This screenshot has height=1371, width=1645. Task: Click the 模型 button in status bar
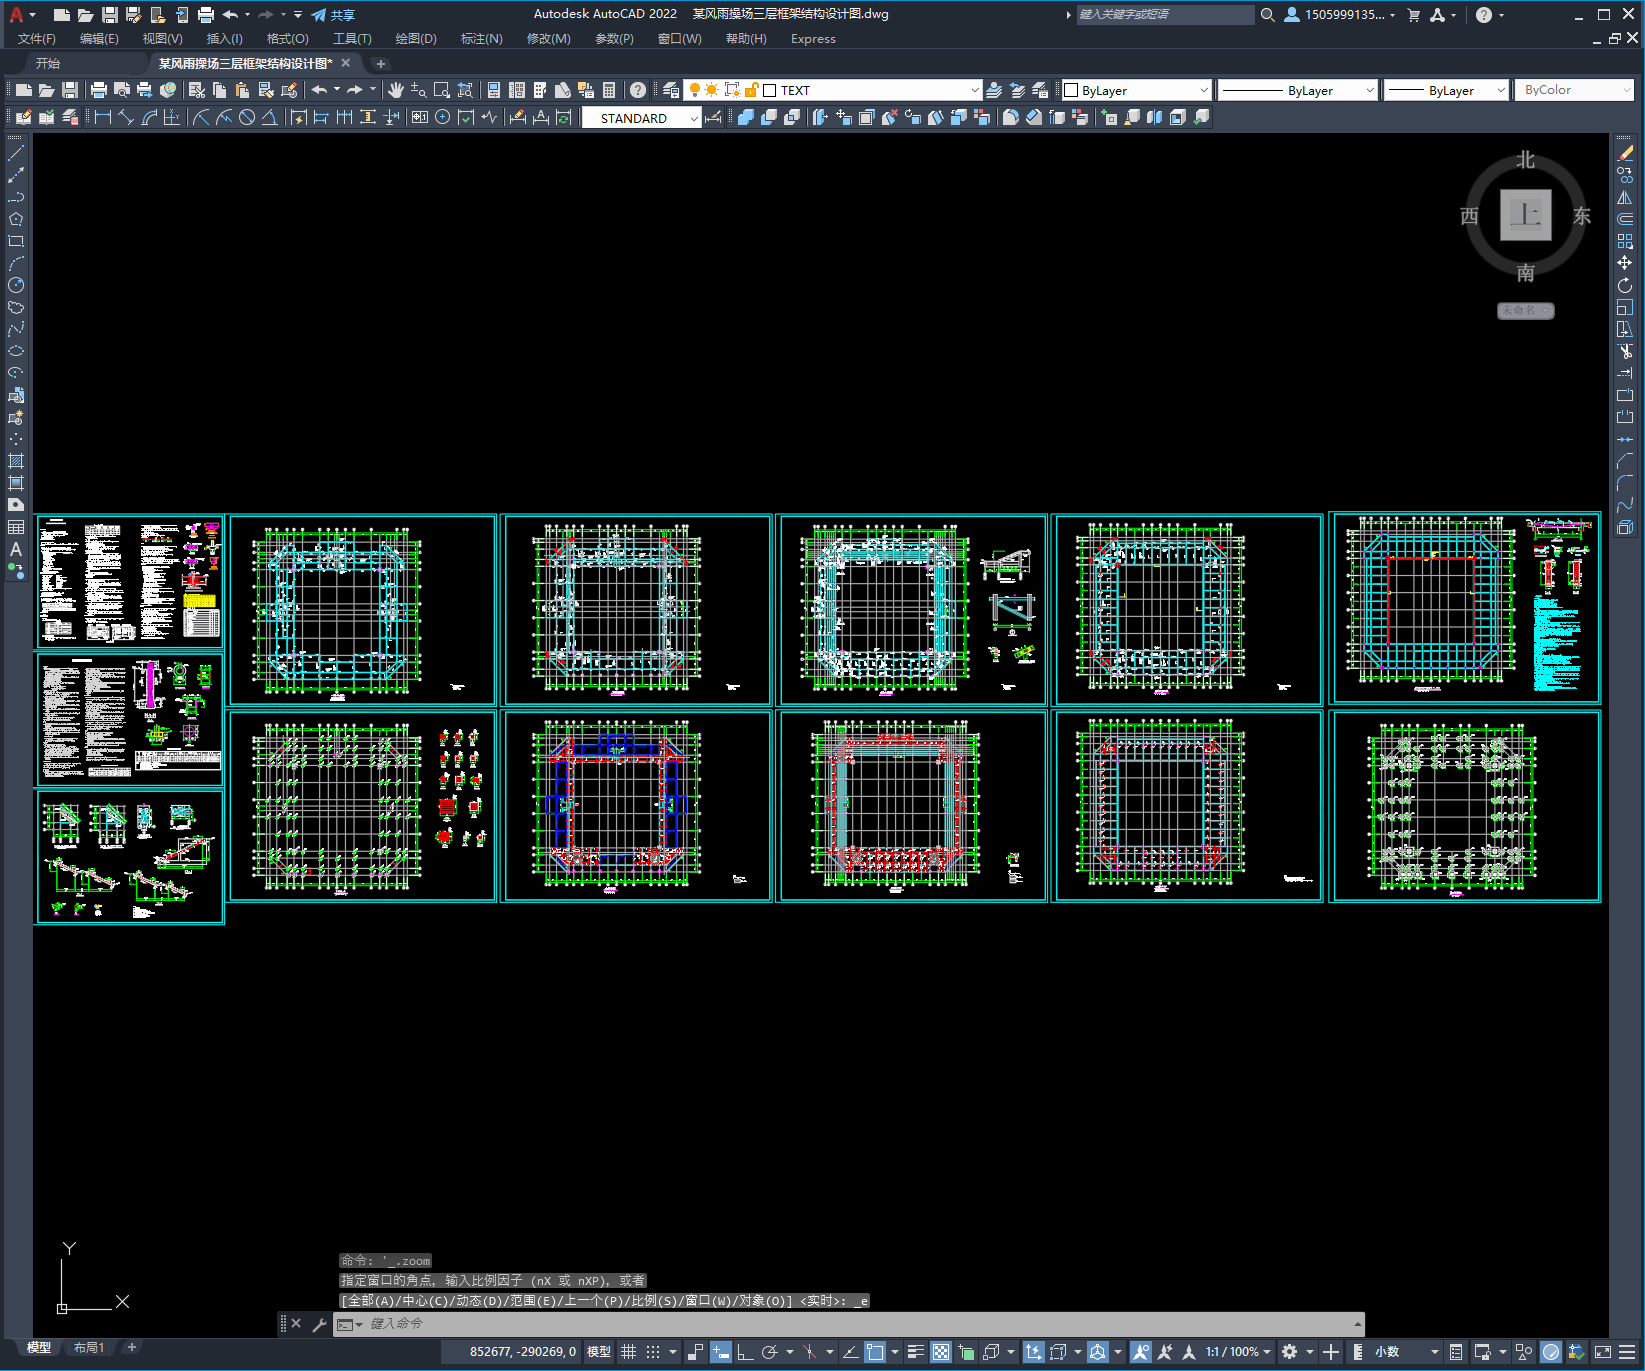tap(599, 1352)
